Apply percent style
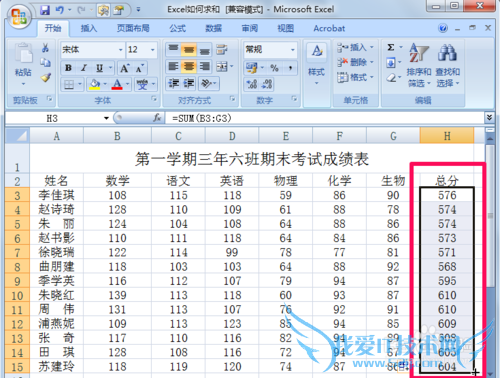 point(274,68)
